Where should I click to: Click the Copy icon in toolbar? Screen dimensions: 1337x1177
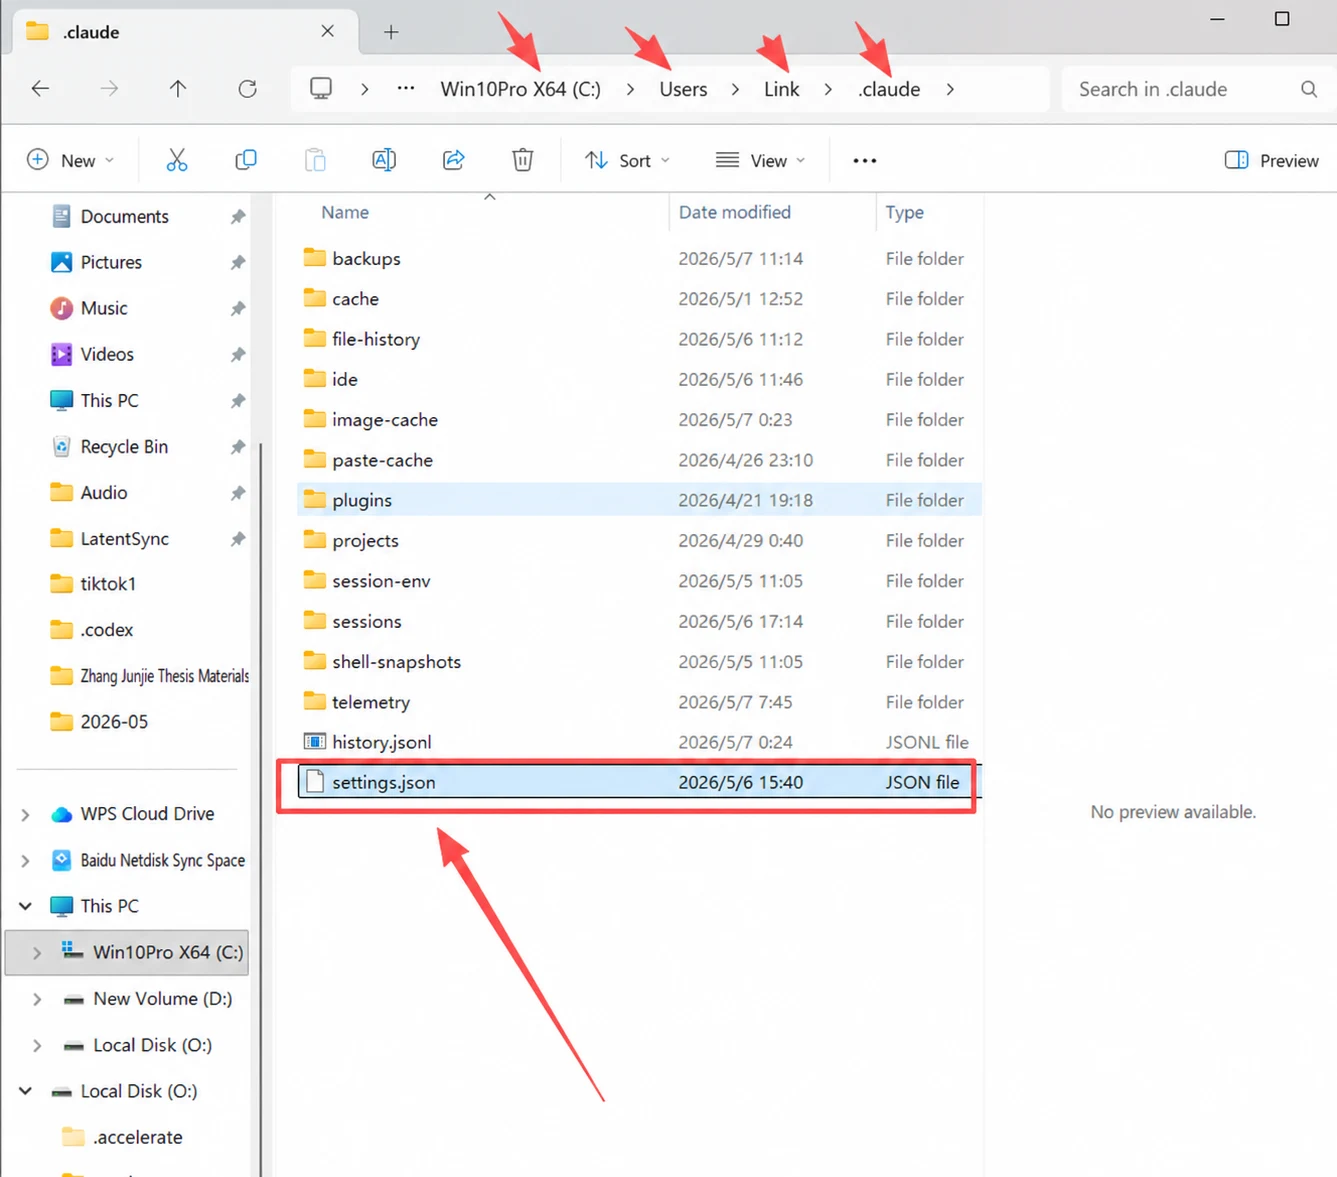[x=246, y=160]
